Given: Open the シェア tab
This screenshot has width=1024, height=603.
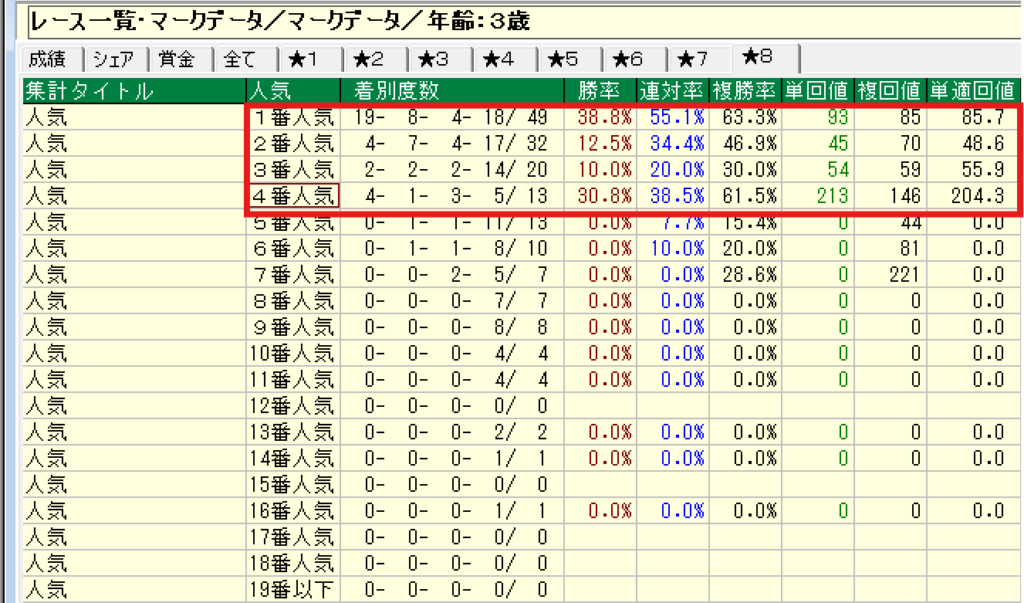Looking at the screenshot, I should pyautogui.click(x=115, y=60).
